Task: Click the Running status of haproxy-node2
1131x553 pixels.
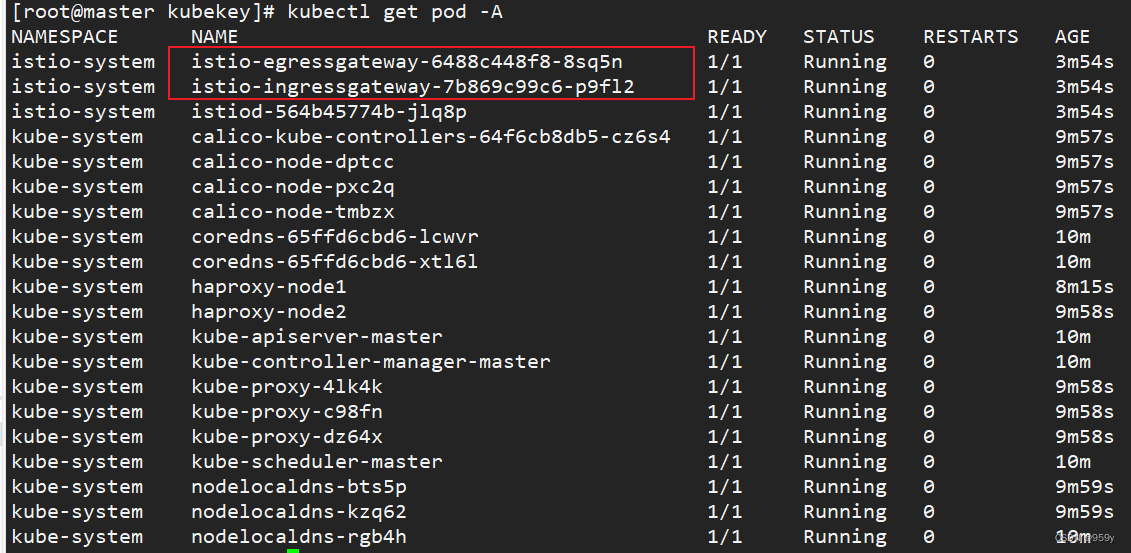Action: pos(845,311)
